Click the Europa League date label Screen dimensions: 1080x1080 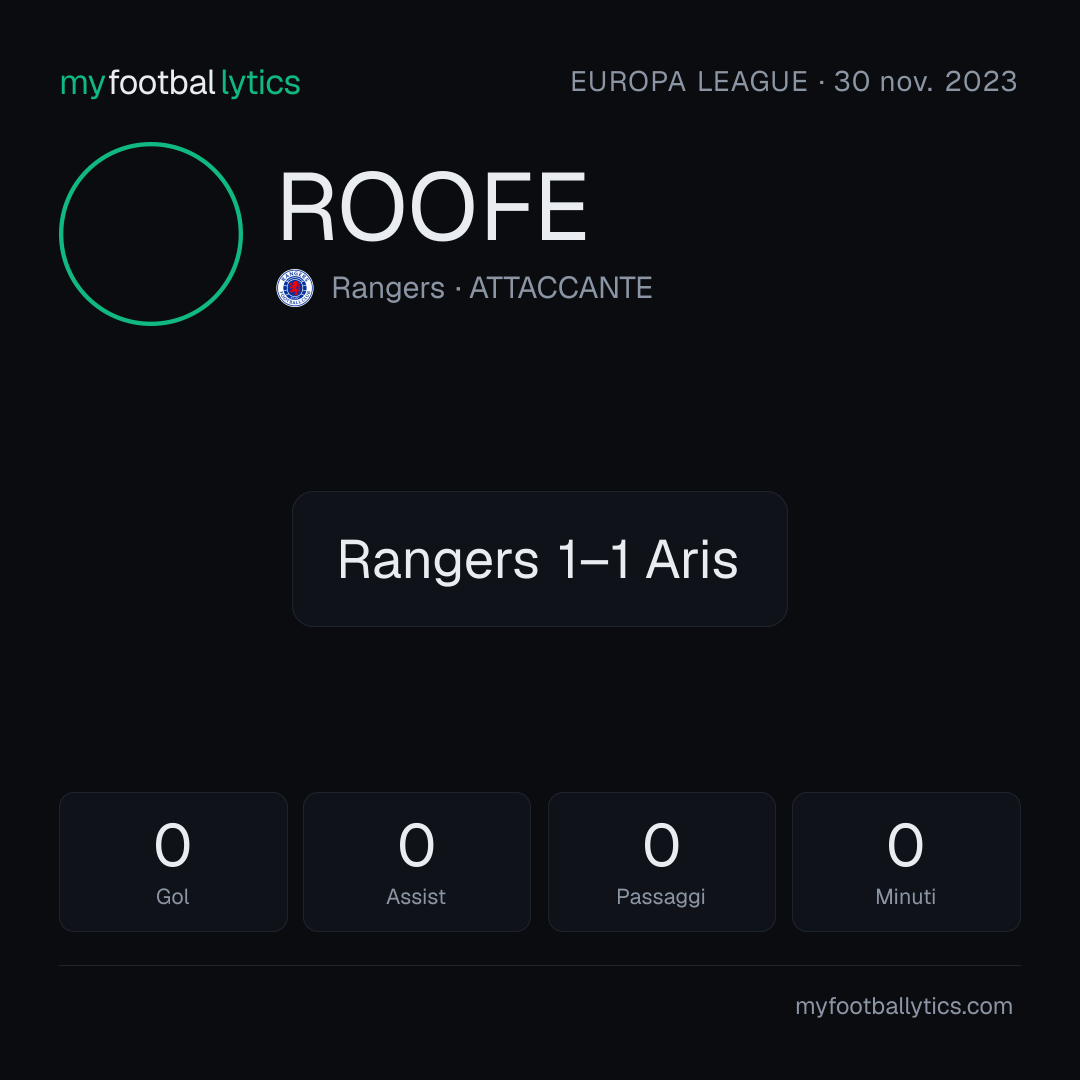794,81
